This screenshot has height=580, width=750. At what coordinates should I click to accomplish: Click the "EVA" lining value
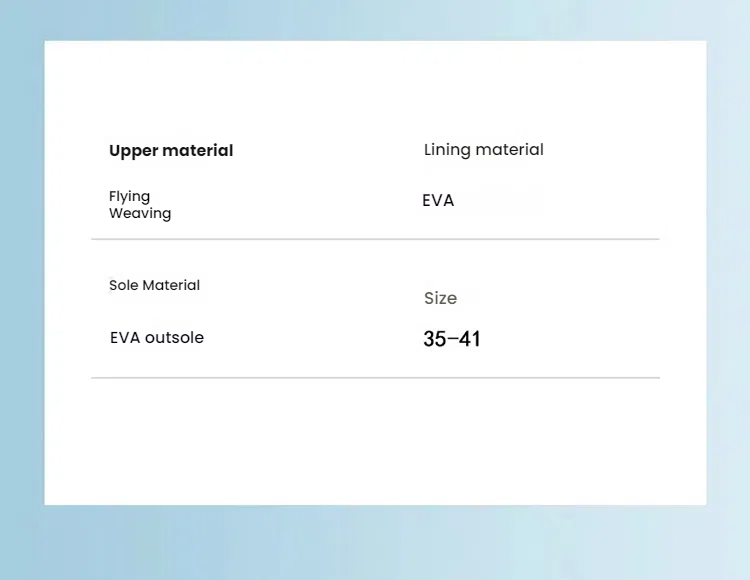pyautogui.click(x=438, y=201)
